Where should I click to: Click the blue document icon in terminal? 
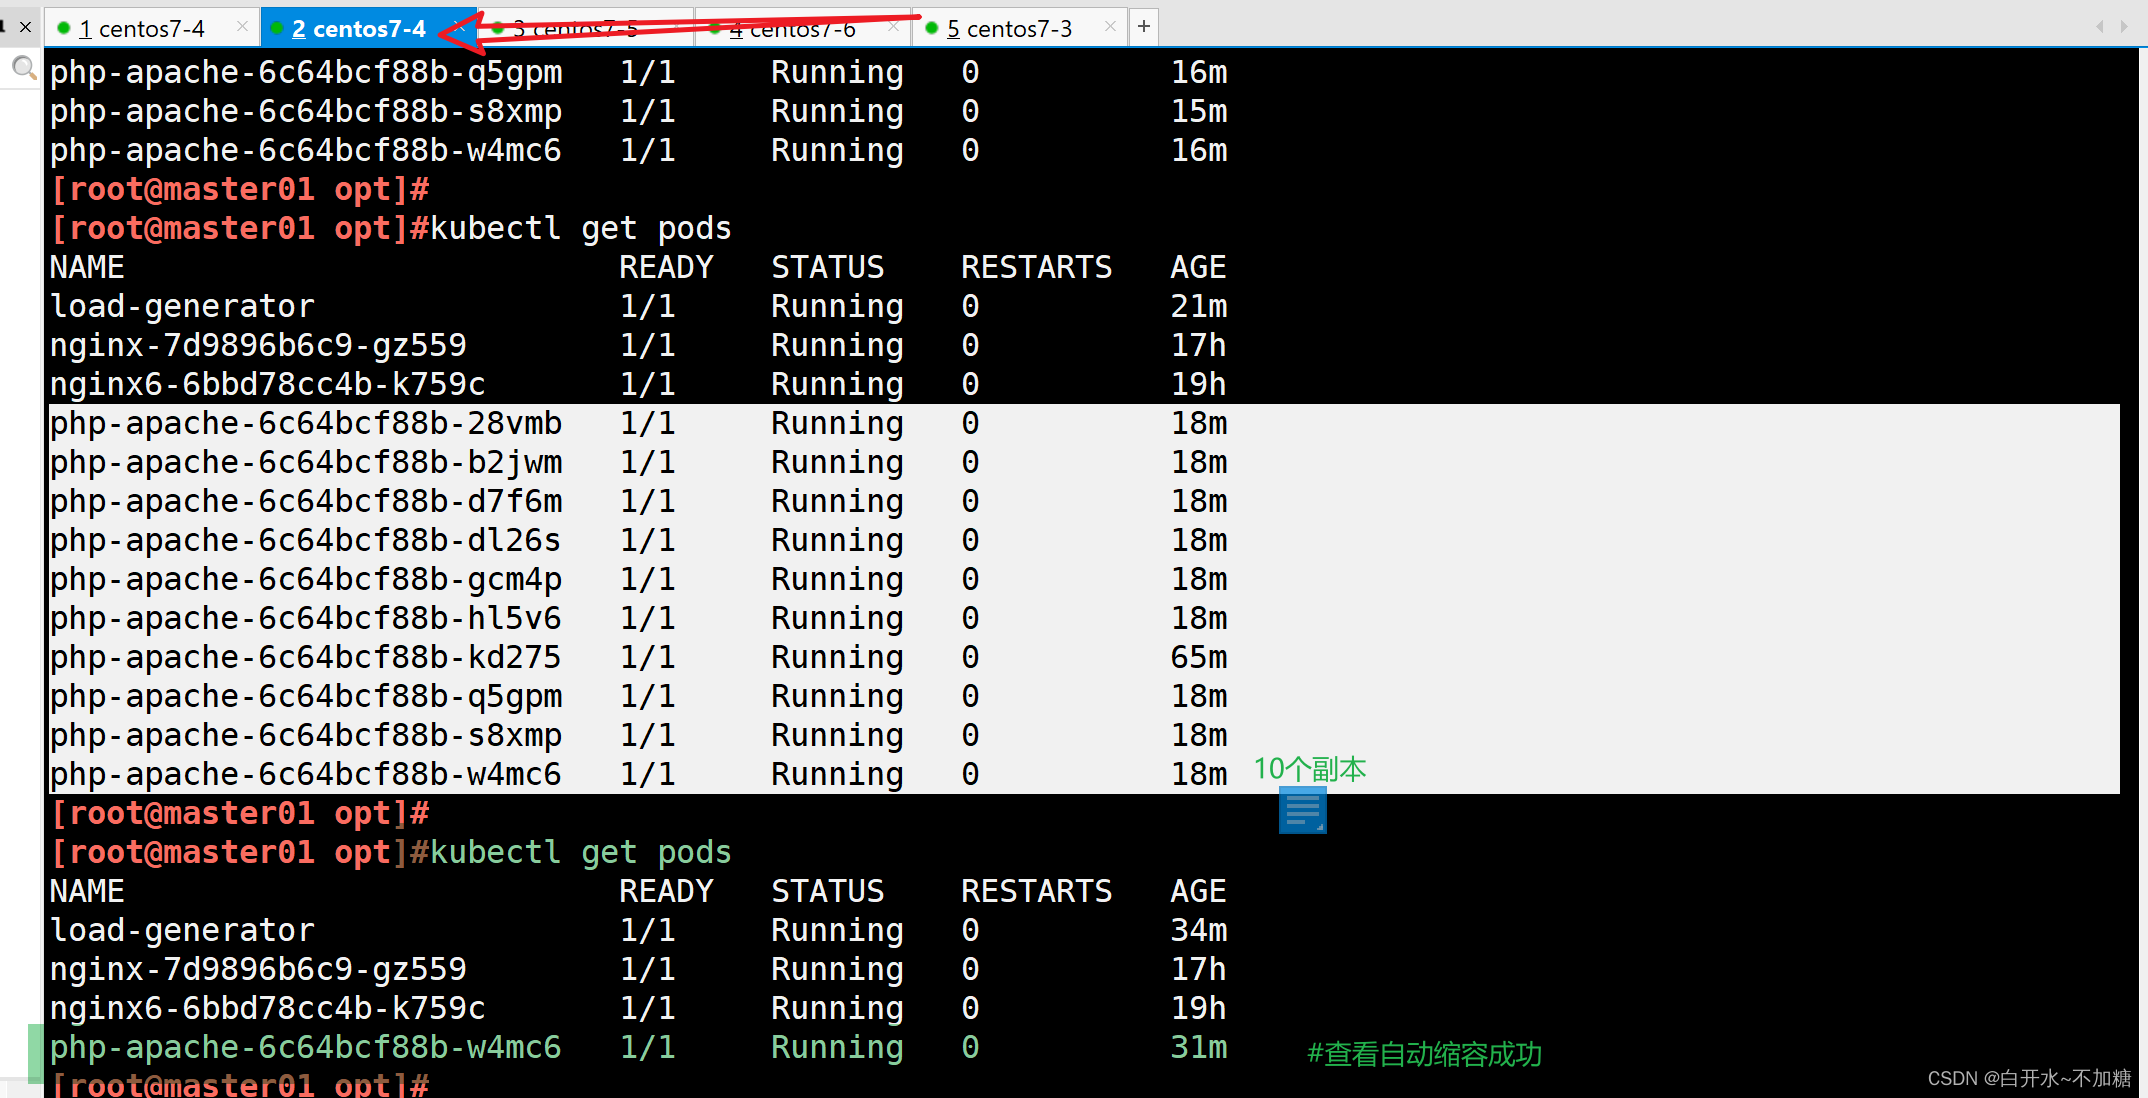pos(1302,809)
